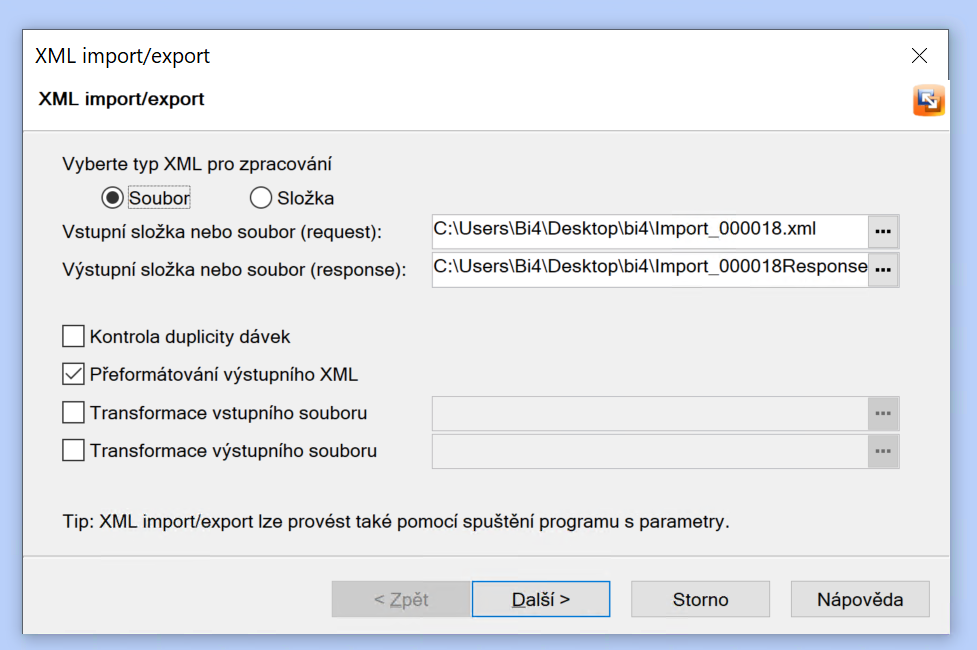Click the request path field with Import_000018.xml

[648, 230]
